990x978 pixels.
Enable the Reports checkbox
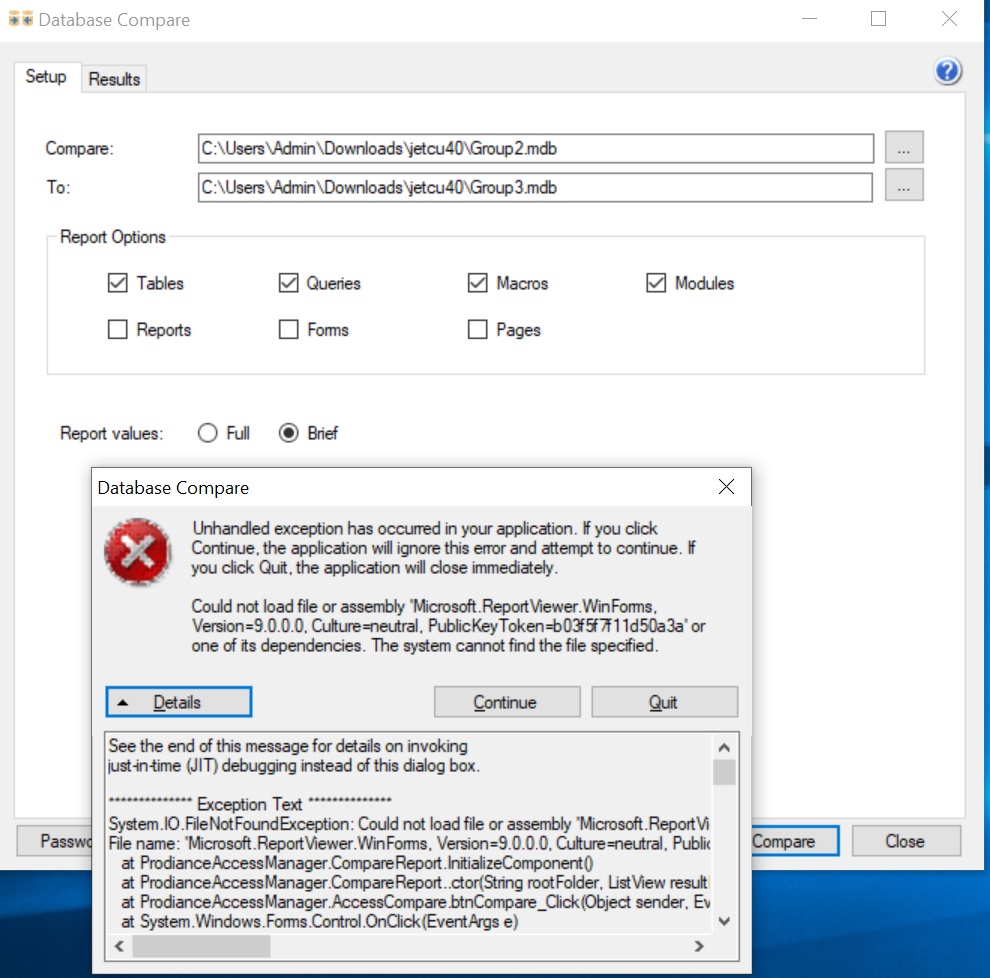[117, 329]
